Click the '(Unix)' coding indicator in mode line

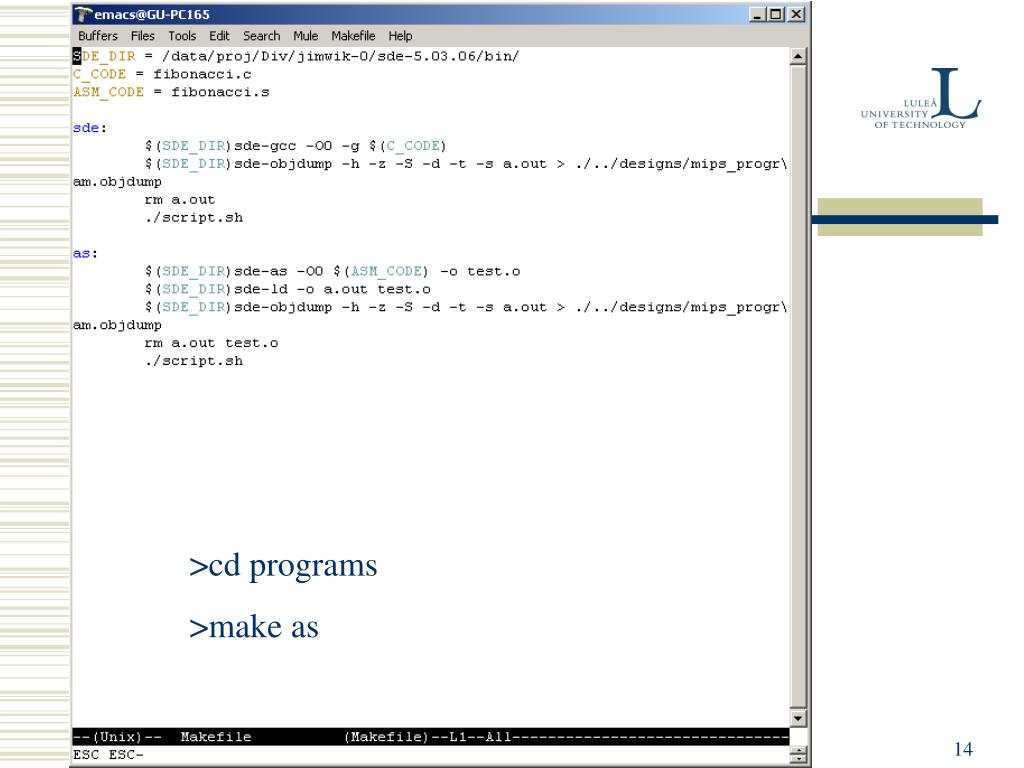point(117,737)
